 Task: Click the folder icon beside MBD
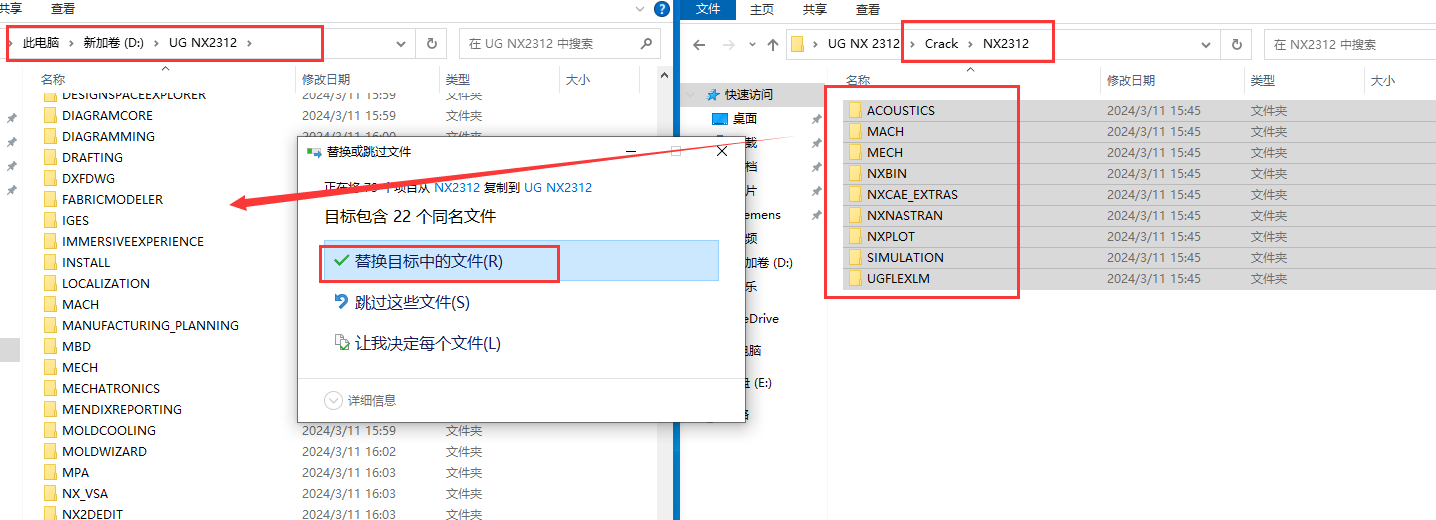[x=50, y=346]
